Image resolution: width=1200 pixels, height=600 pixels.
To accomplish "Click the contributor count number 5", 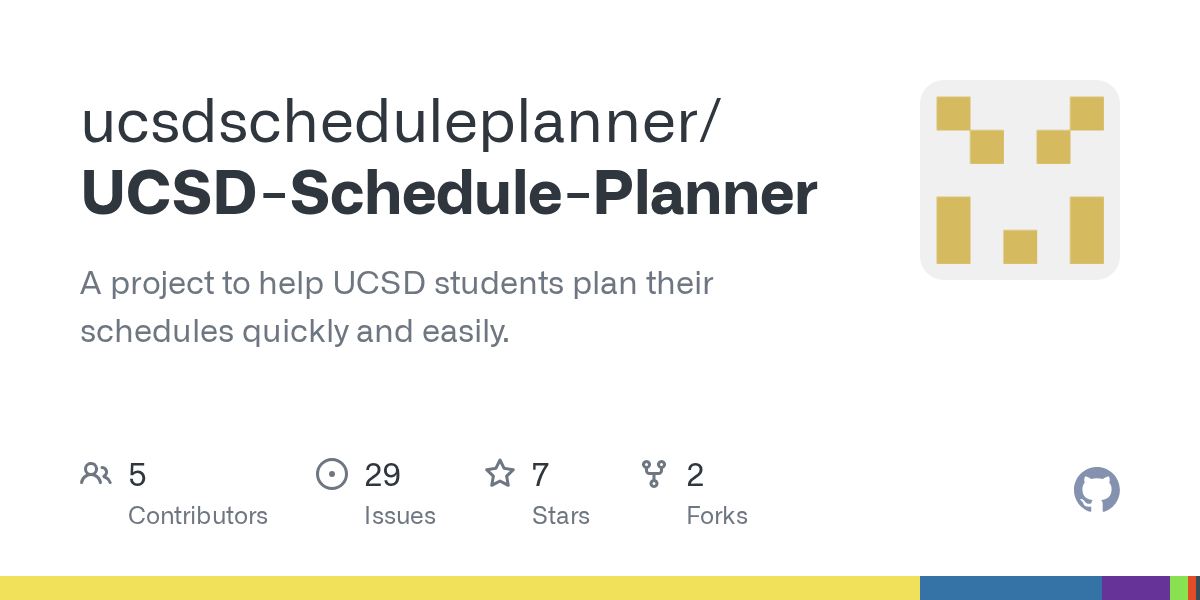I will [137, 475].
